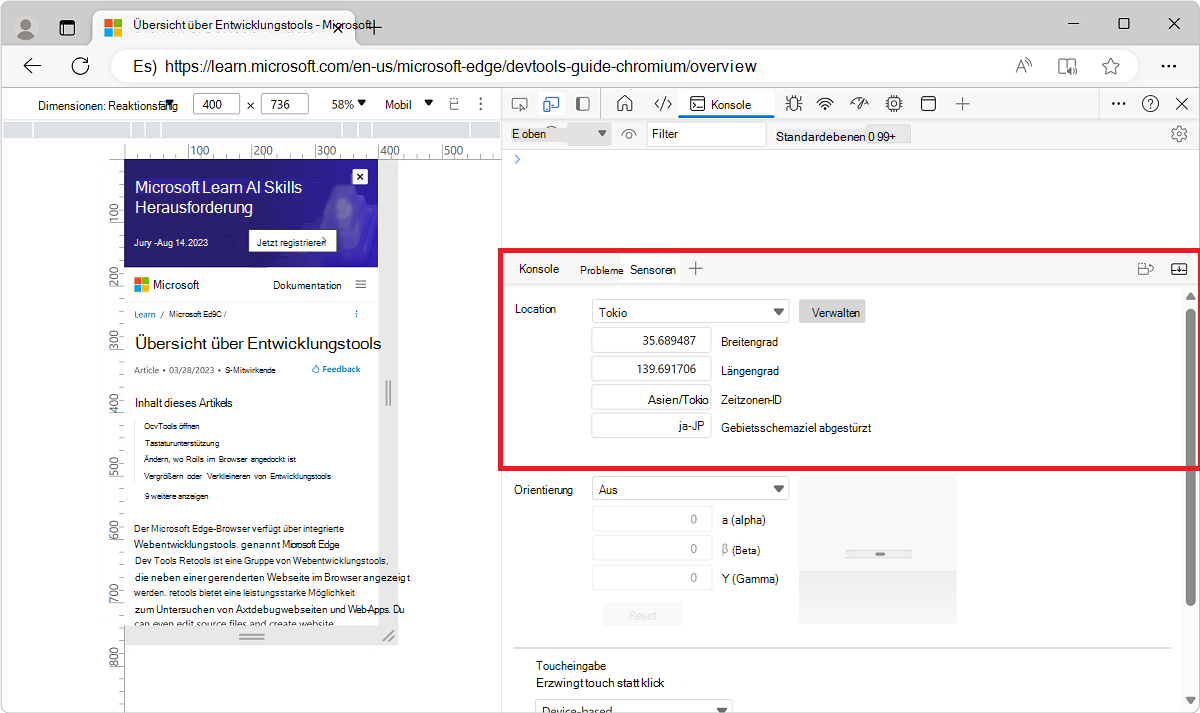Toggle the eye icon for live expressions
The height and width of the screenshot is (713, 1200).
pyautogui.click(x=629, y=132)
